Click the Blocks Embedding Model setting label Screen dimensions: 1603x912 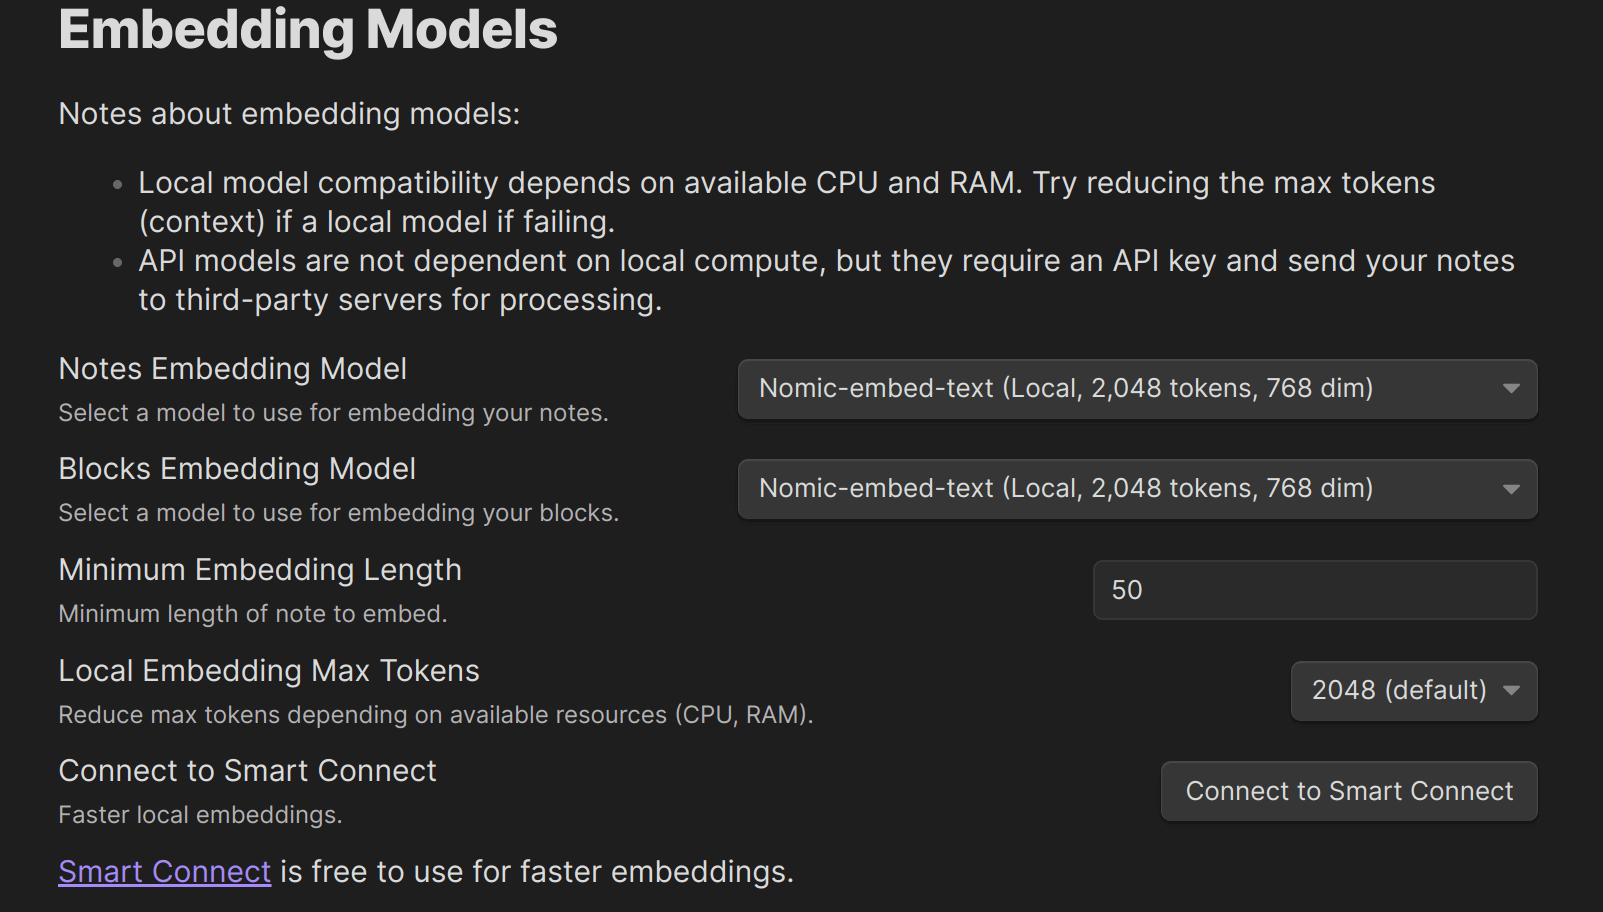click(237, 469)
